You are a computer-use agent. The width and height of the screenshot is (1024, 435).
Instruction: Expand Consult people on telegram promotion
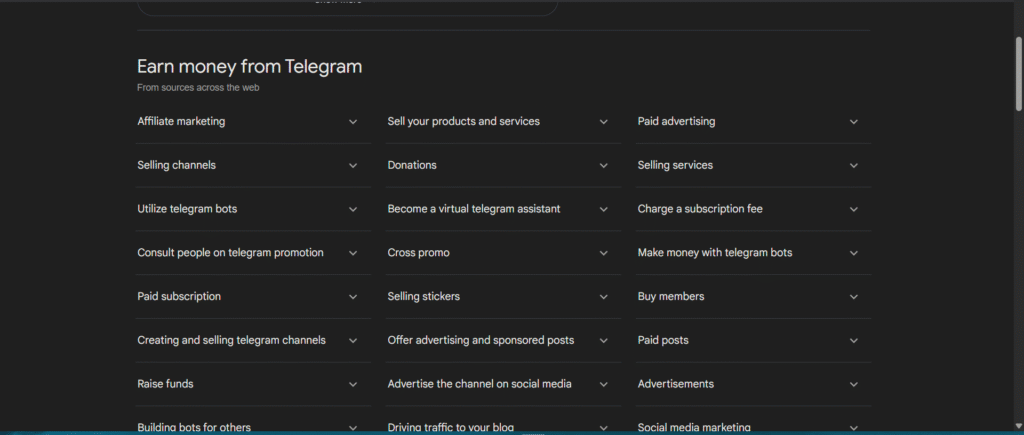click(230, 253)
